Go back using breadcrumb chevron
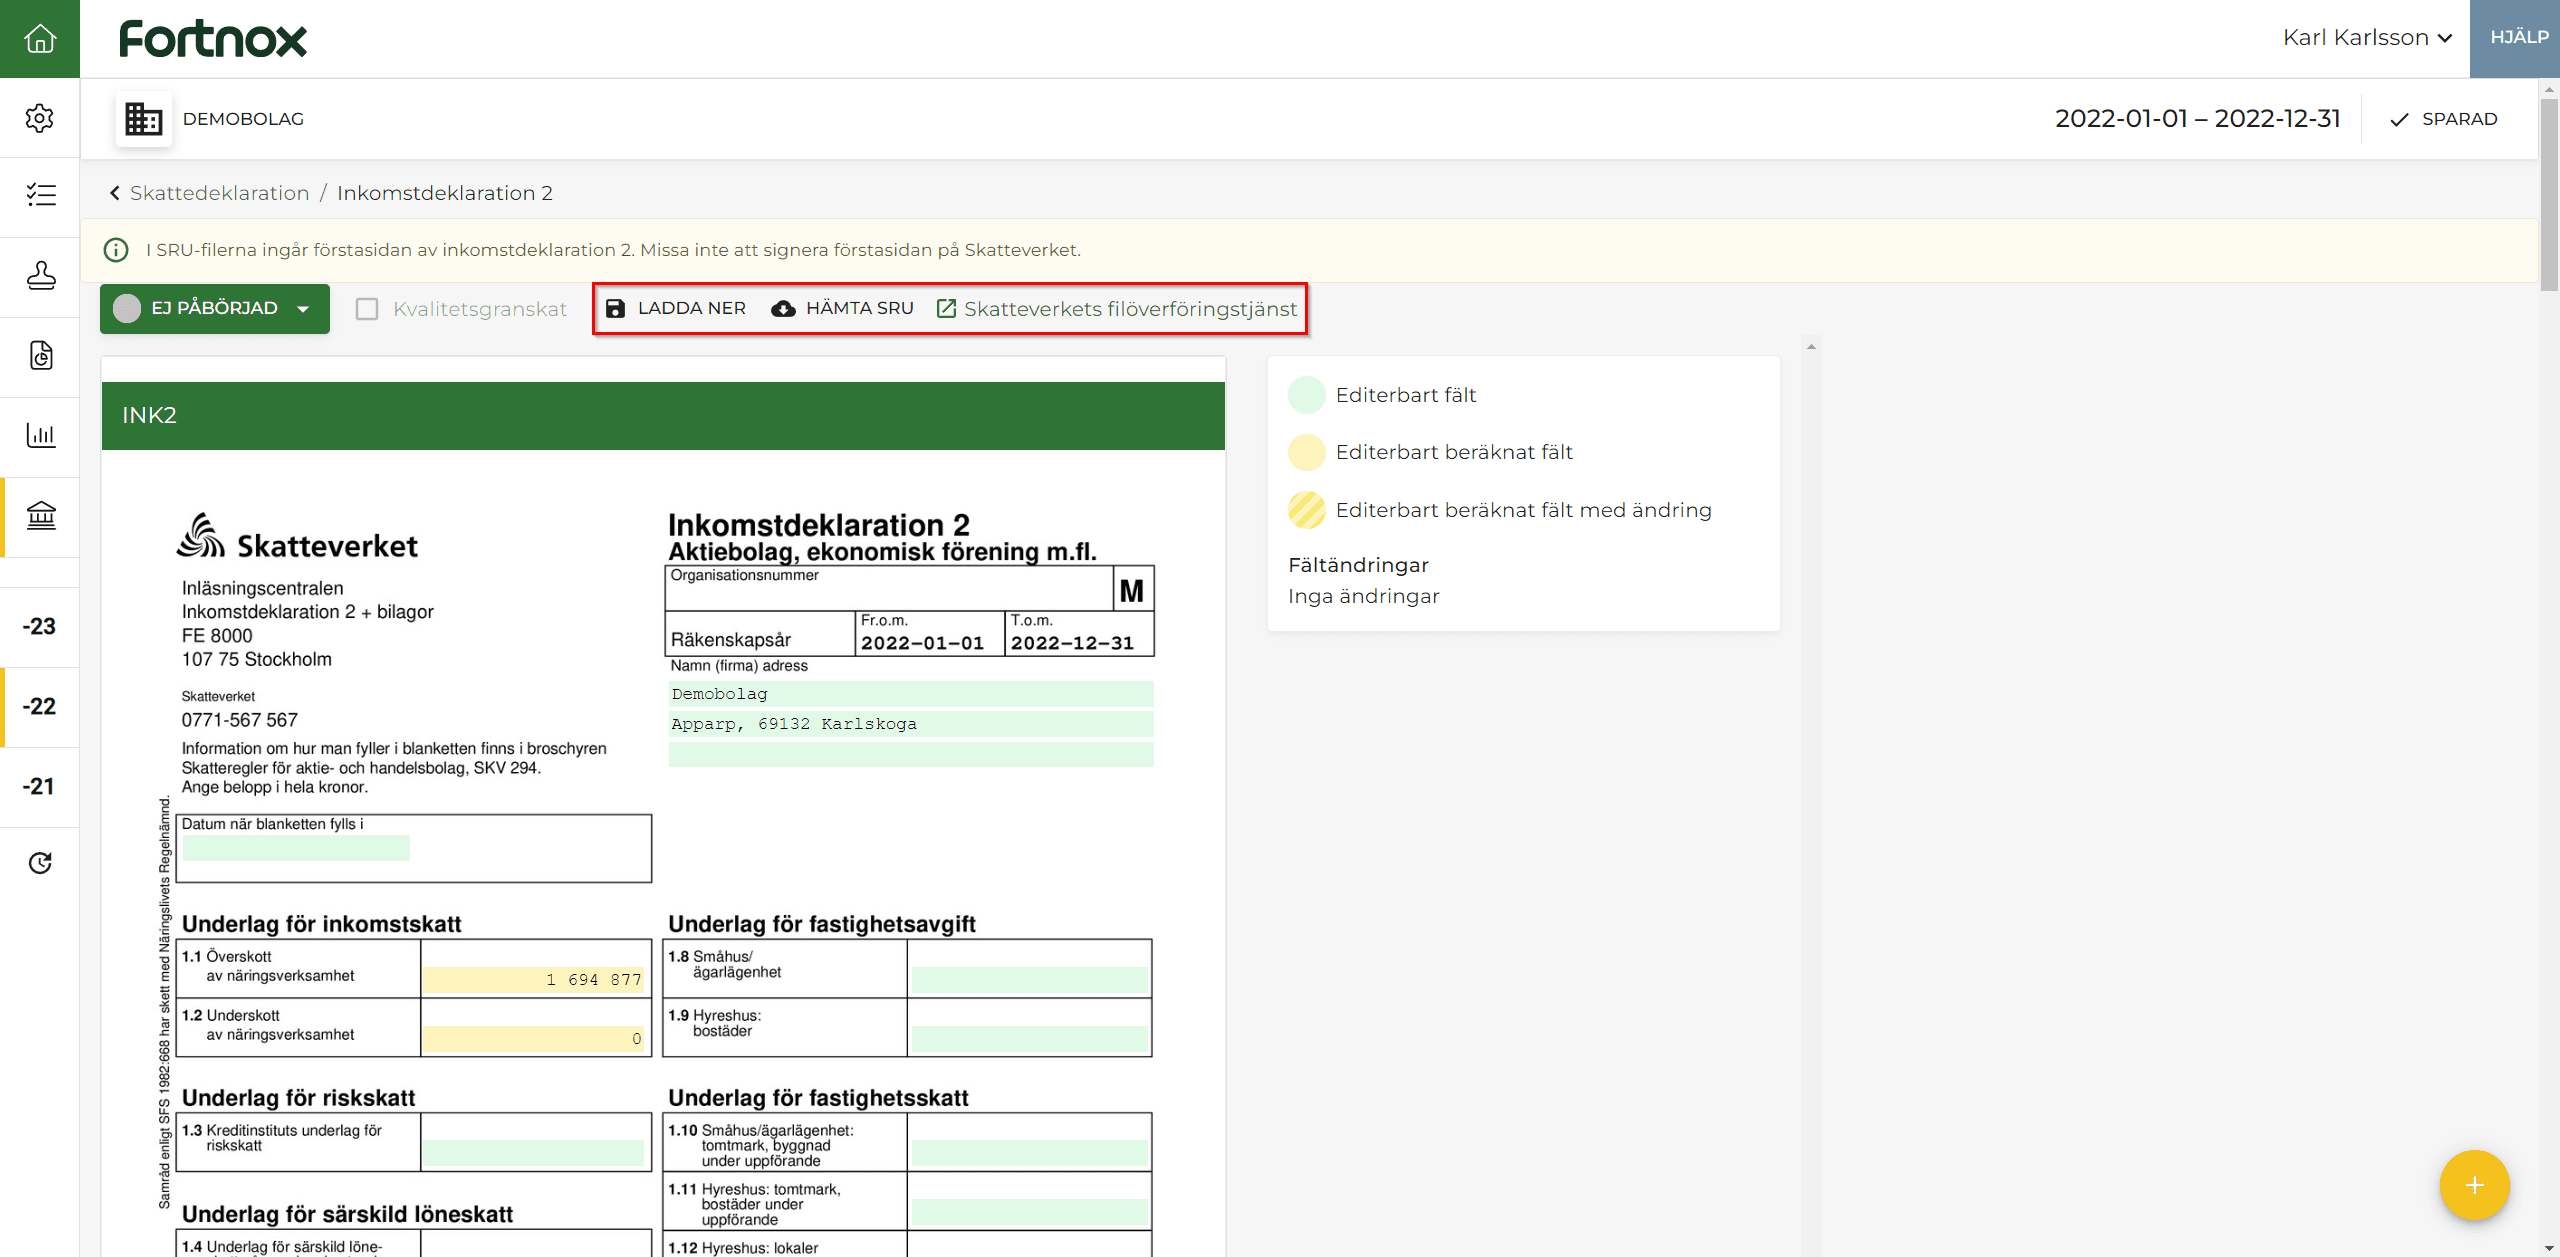This screenshot has width=2560, height=1257. 114,193
